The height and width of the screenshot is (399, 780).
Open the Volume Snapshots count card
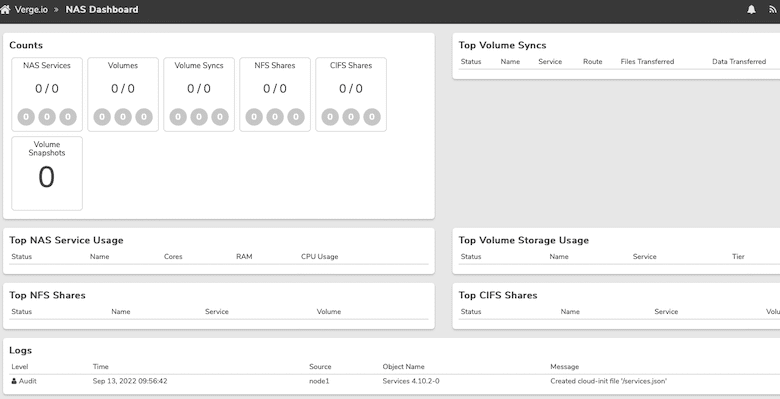point(47,174)
